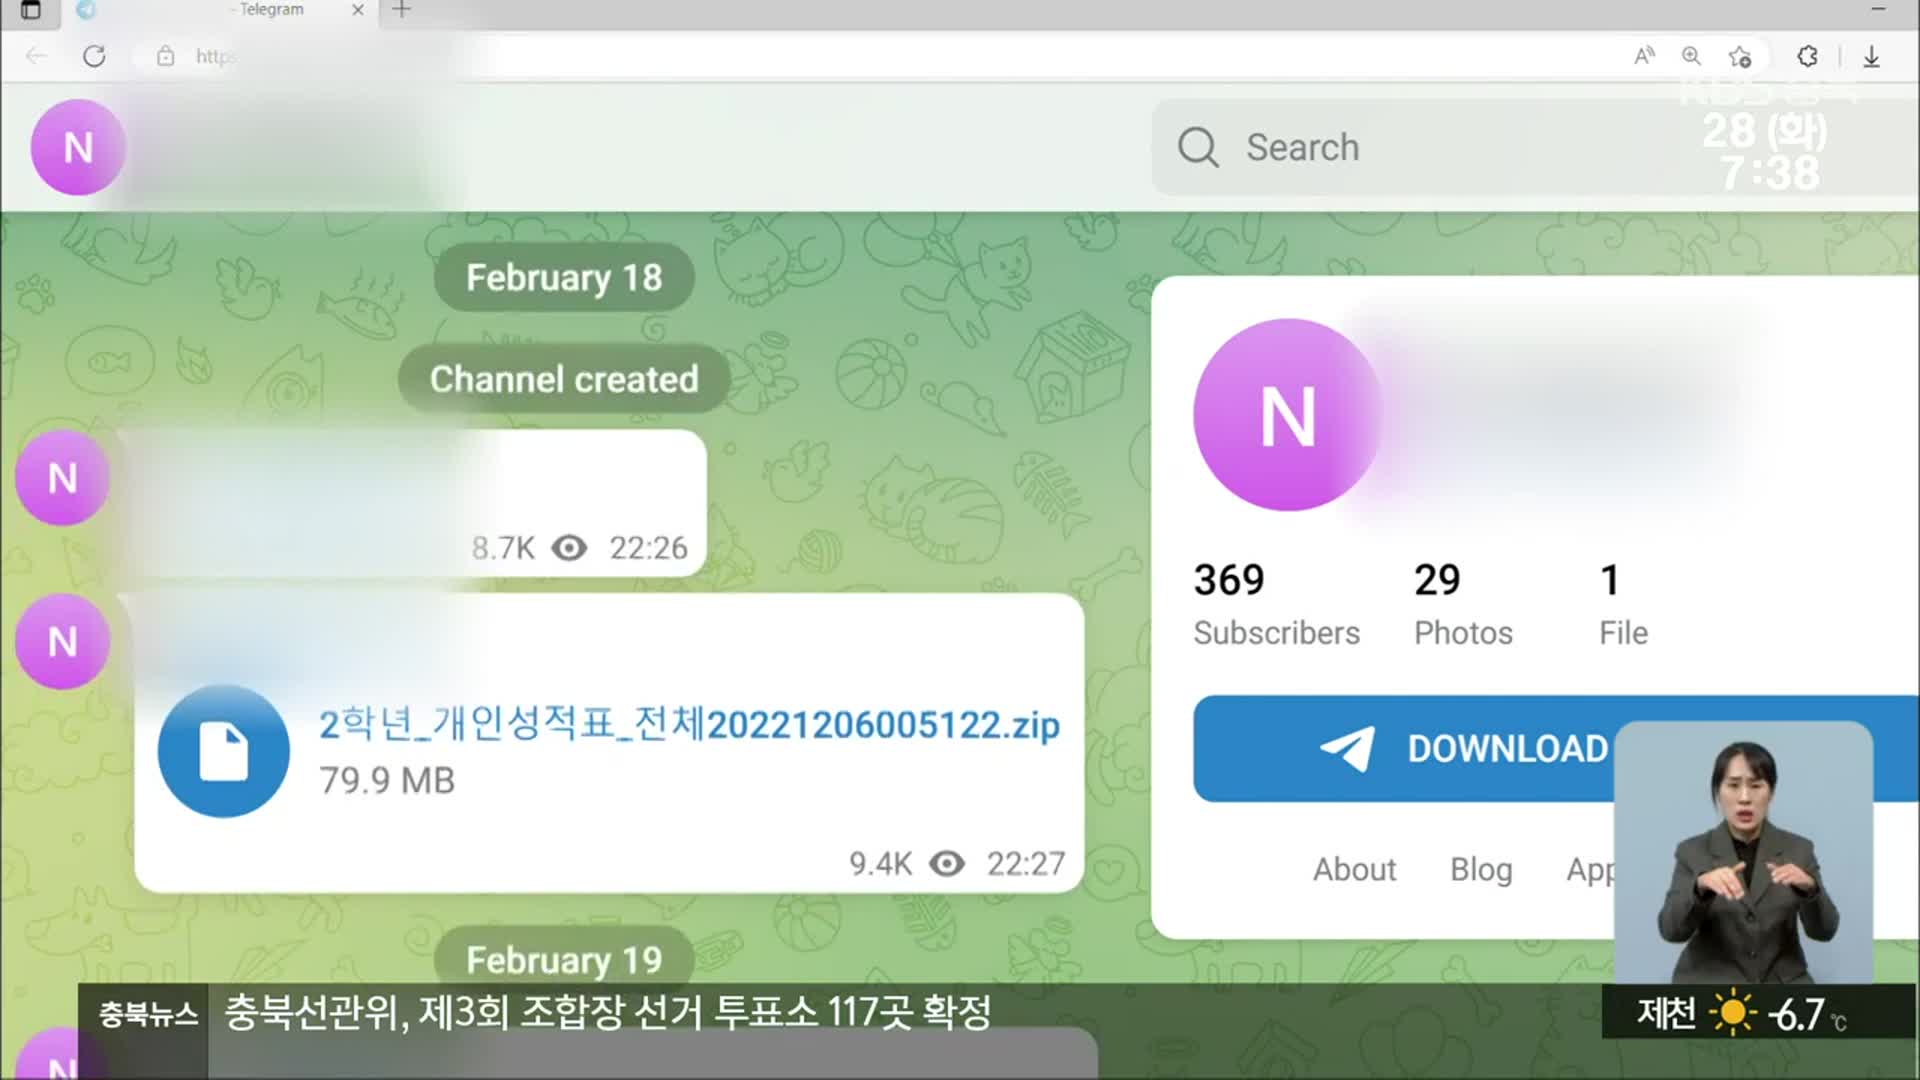Open the Blog section link
The width and height of the screenshot is (1920, 1080).
tap(1481, 869)
